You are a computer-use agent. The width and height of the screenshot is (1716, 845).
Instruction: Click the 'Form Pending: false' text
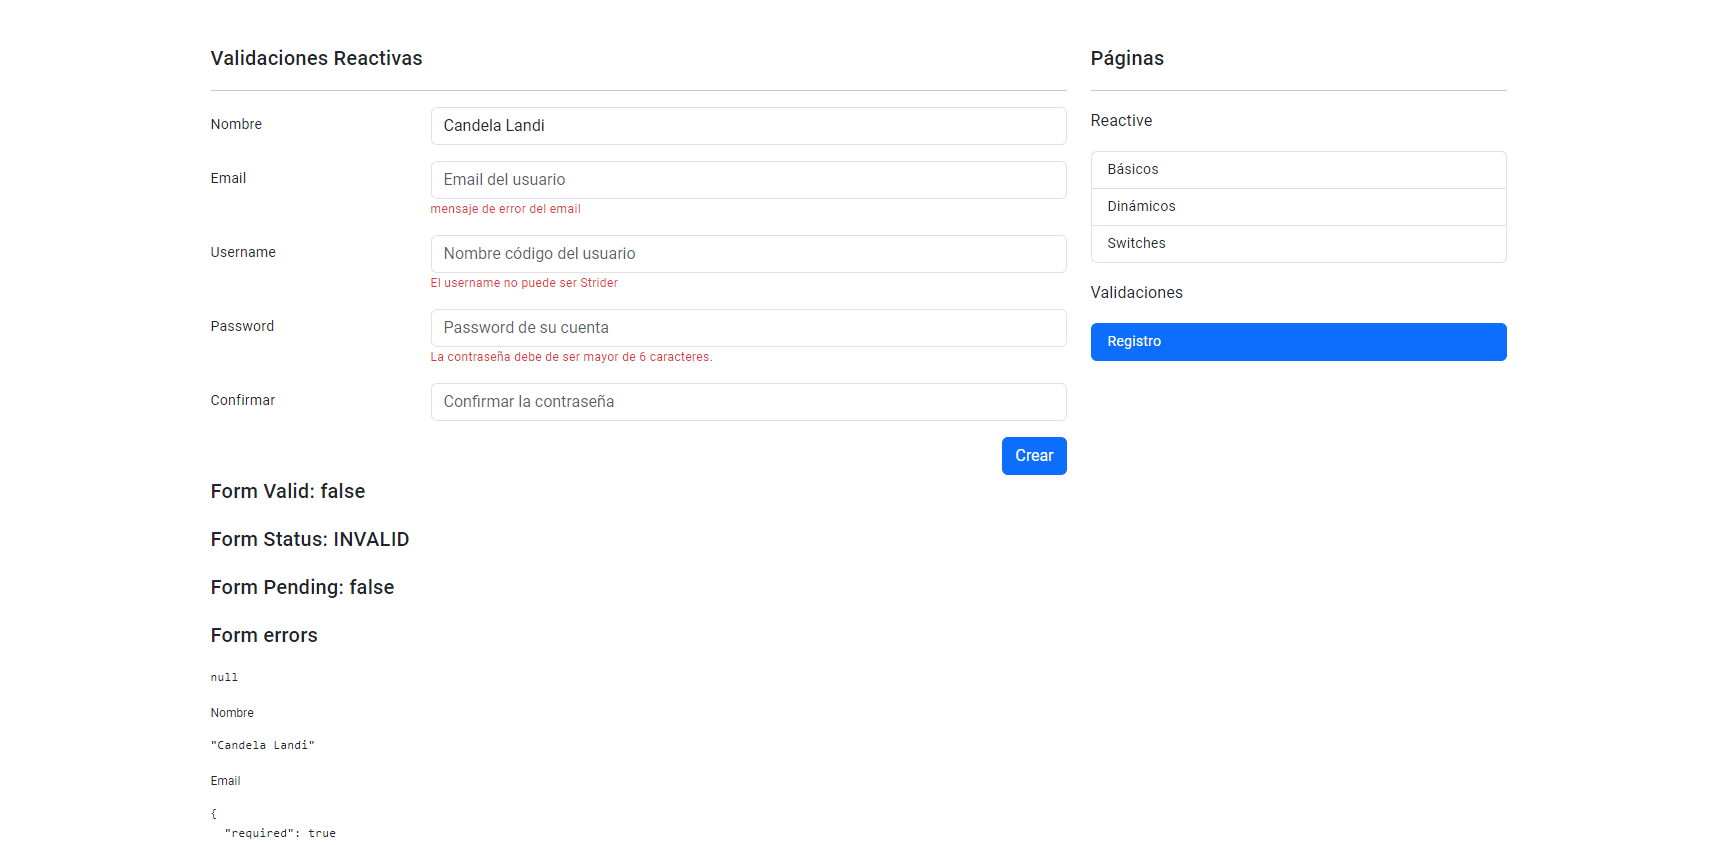tap(302, 587)
